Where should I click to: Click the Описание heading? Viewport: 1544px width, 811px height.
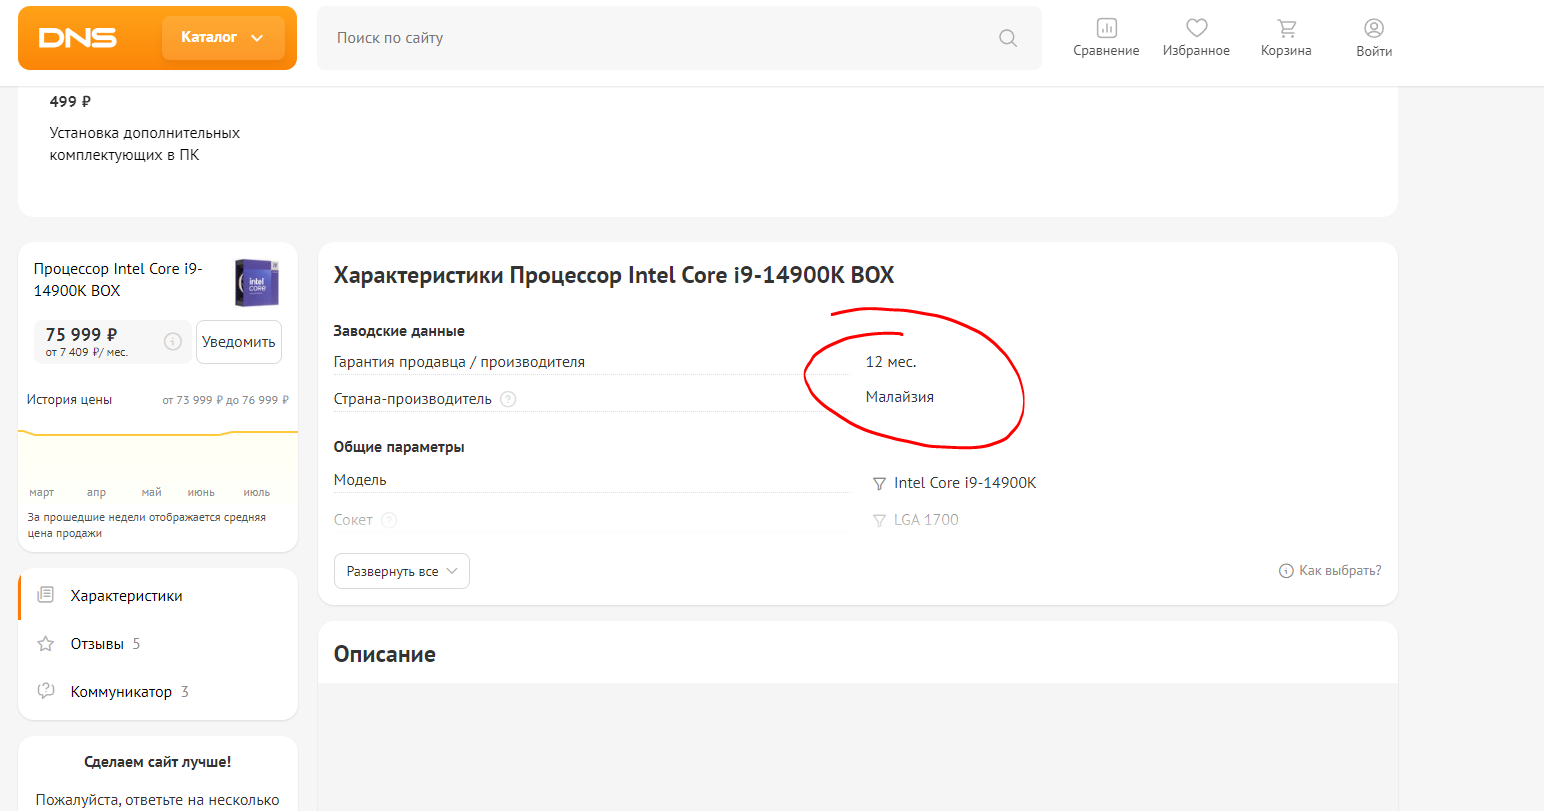(385, 654)
